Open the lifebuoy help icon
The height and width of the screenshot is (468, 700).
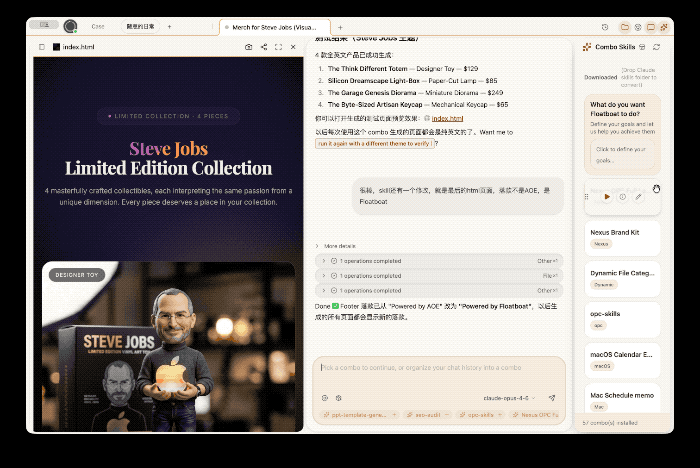[x=638, y=27]
